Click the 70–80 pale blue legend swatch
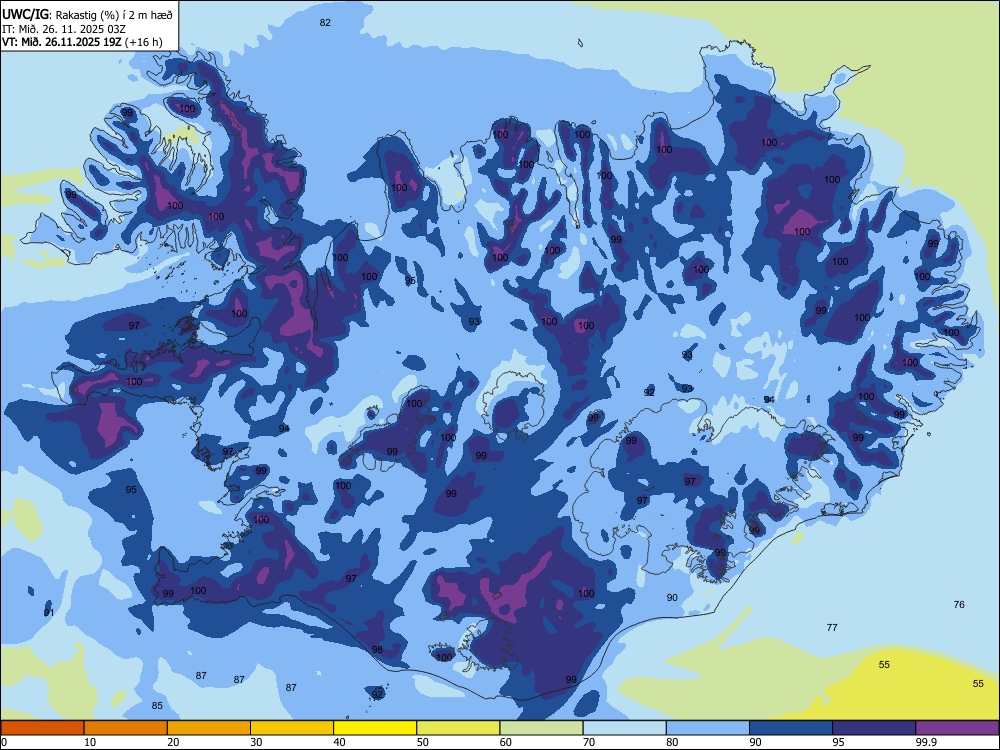Image resolution: width=1000 pixels, height=750 pixels. tap(624, 728)
